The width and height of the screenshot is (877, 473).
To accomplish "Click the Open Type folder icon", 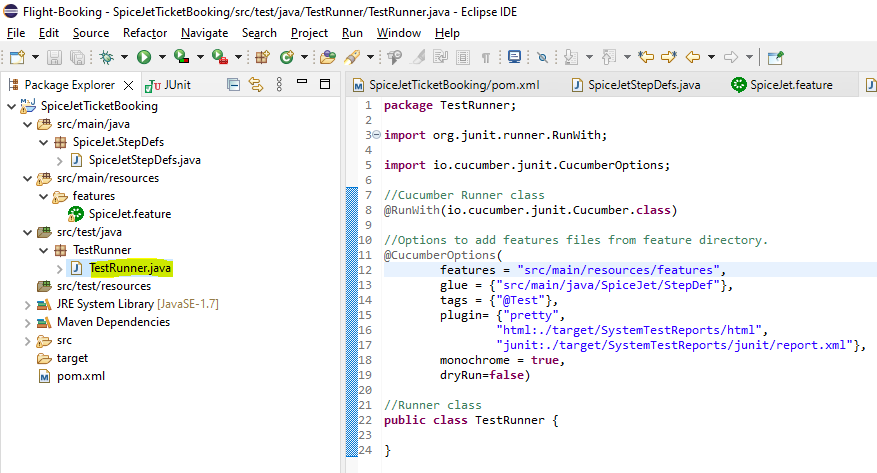I will point(328,57).
